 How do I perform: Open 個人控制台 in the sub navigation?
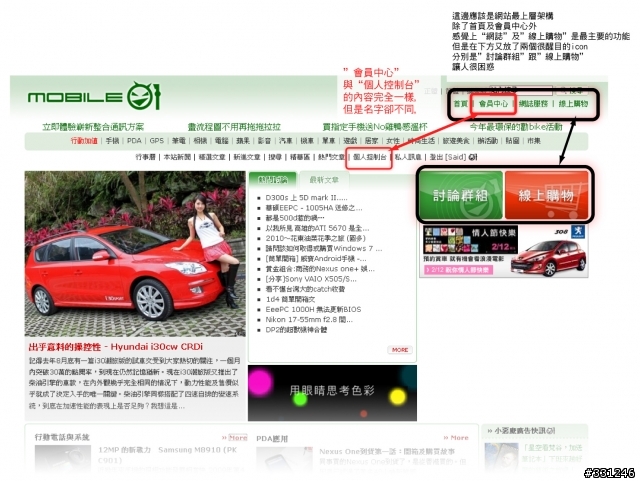370,157
